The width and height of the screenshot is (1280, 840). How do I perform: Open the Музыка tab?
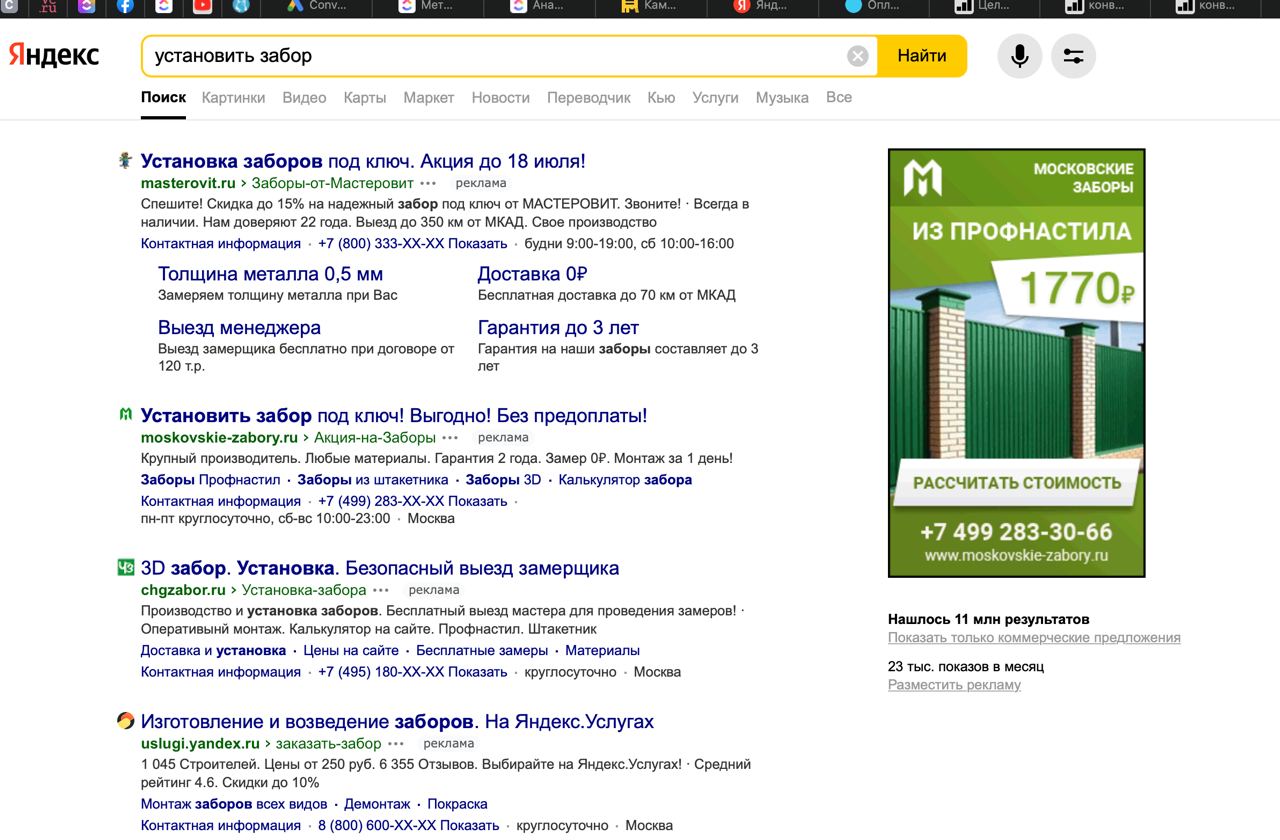pyautogui.click(x=782, y=98)
